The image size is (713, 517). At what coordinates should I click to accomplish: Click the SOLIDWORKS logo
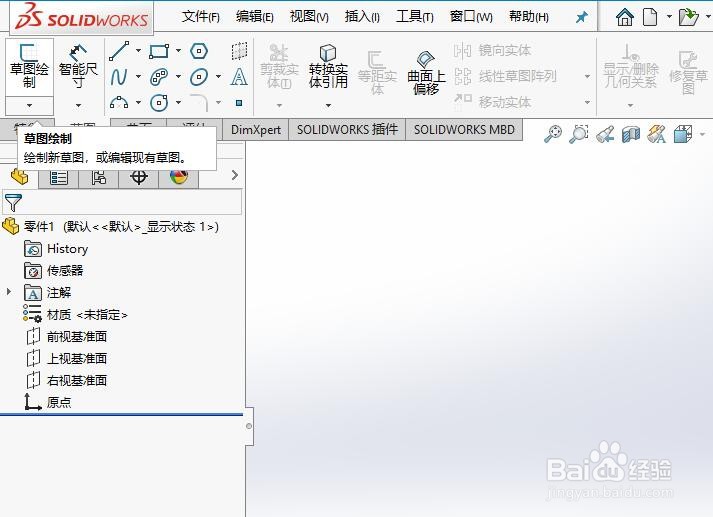[x=82, y=16]
